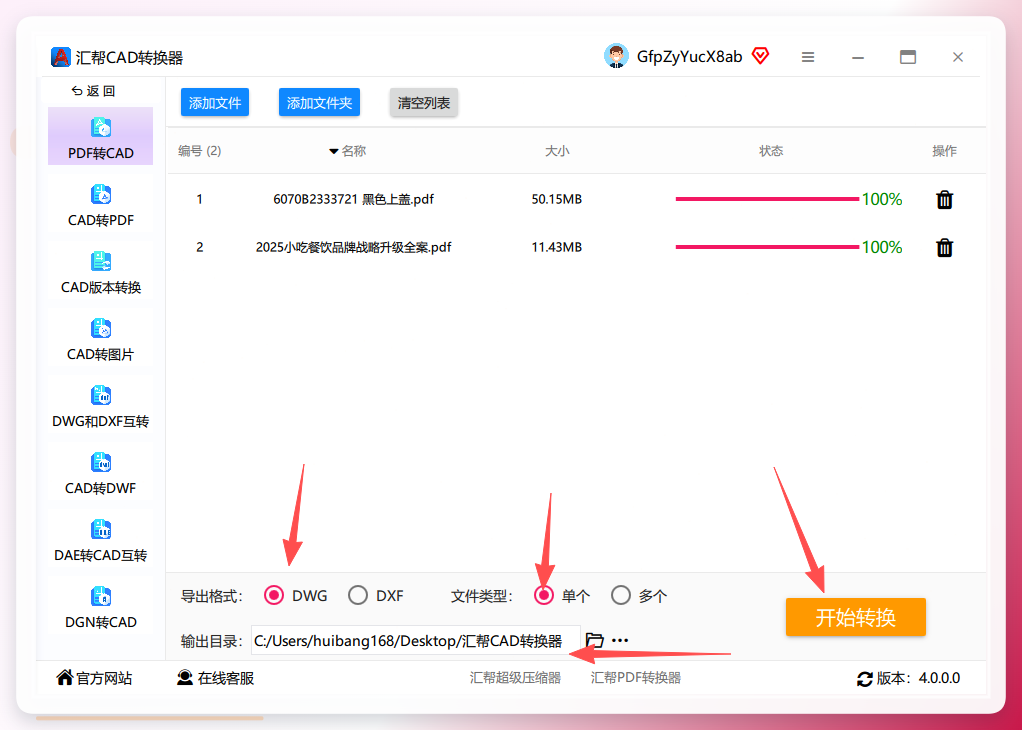Screen dimensions: 1022x730
Task: Select the DWG和DXF互转 sidebar icon
Action: 100,396
